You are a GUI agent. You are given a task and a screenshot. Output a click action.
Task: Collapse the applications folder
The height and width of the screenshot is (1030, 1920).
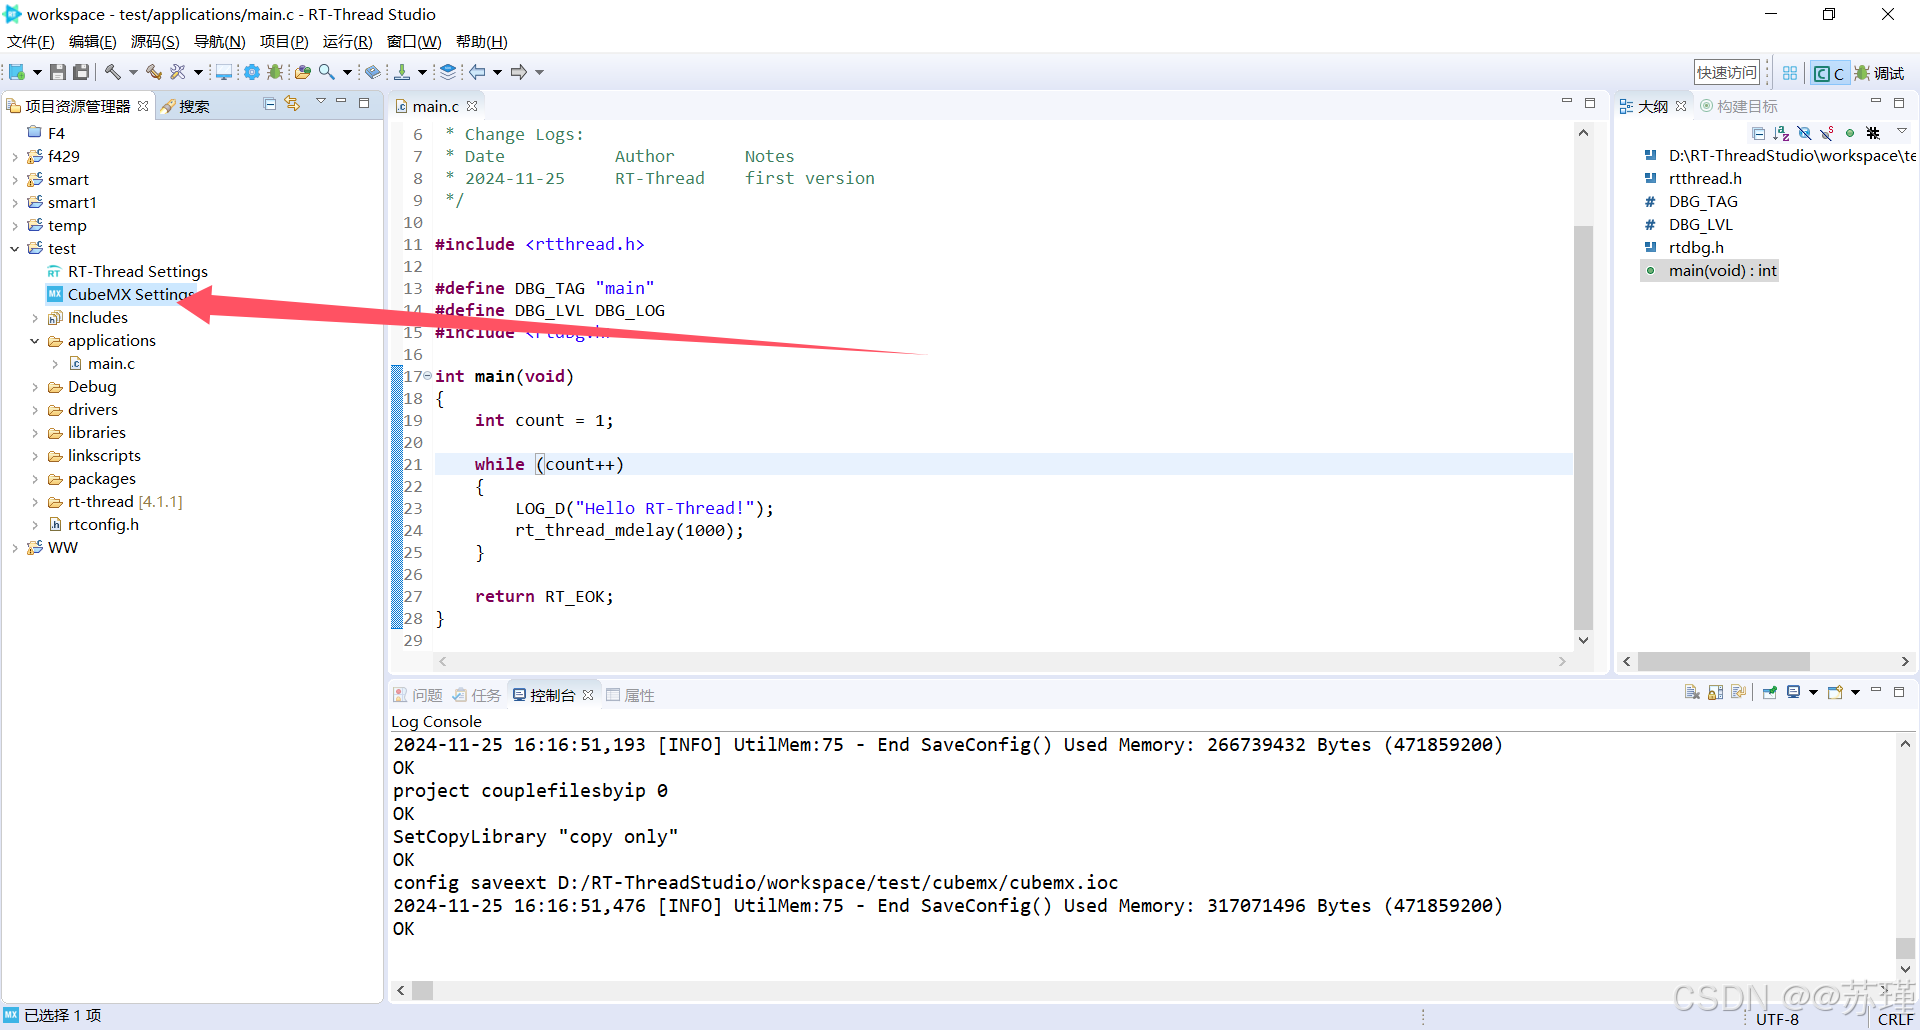pyautogui.click(x=35, y=341)
